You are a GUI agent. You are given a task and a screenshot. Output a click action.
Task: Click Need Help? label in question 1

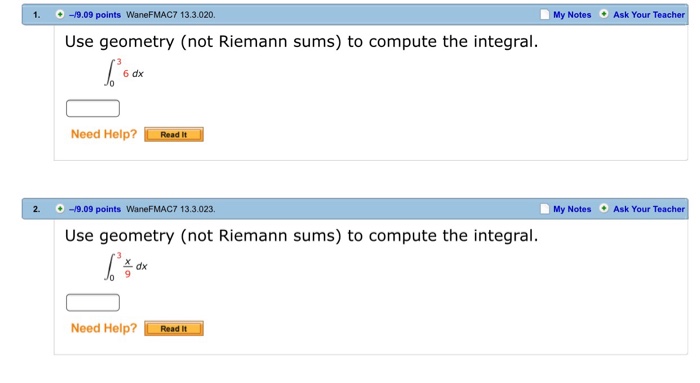104,134
